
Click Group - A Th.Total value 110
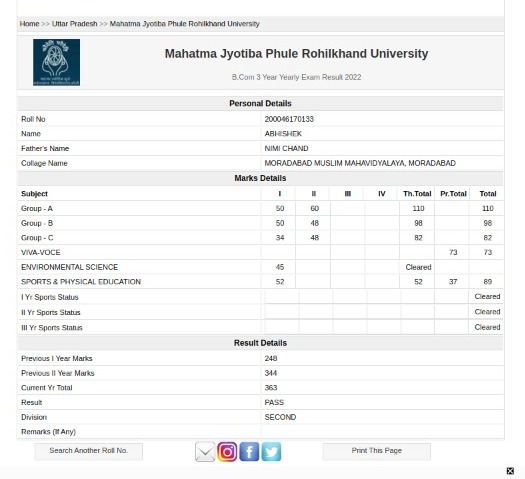tap(418, 209)
